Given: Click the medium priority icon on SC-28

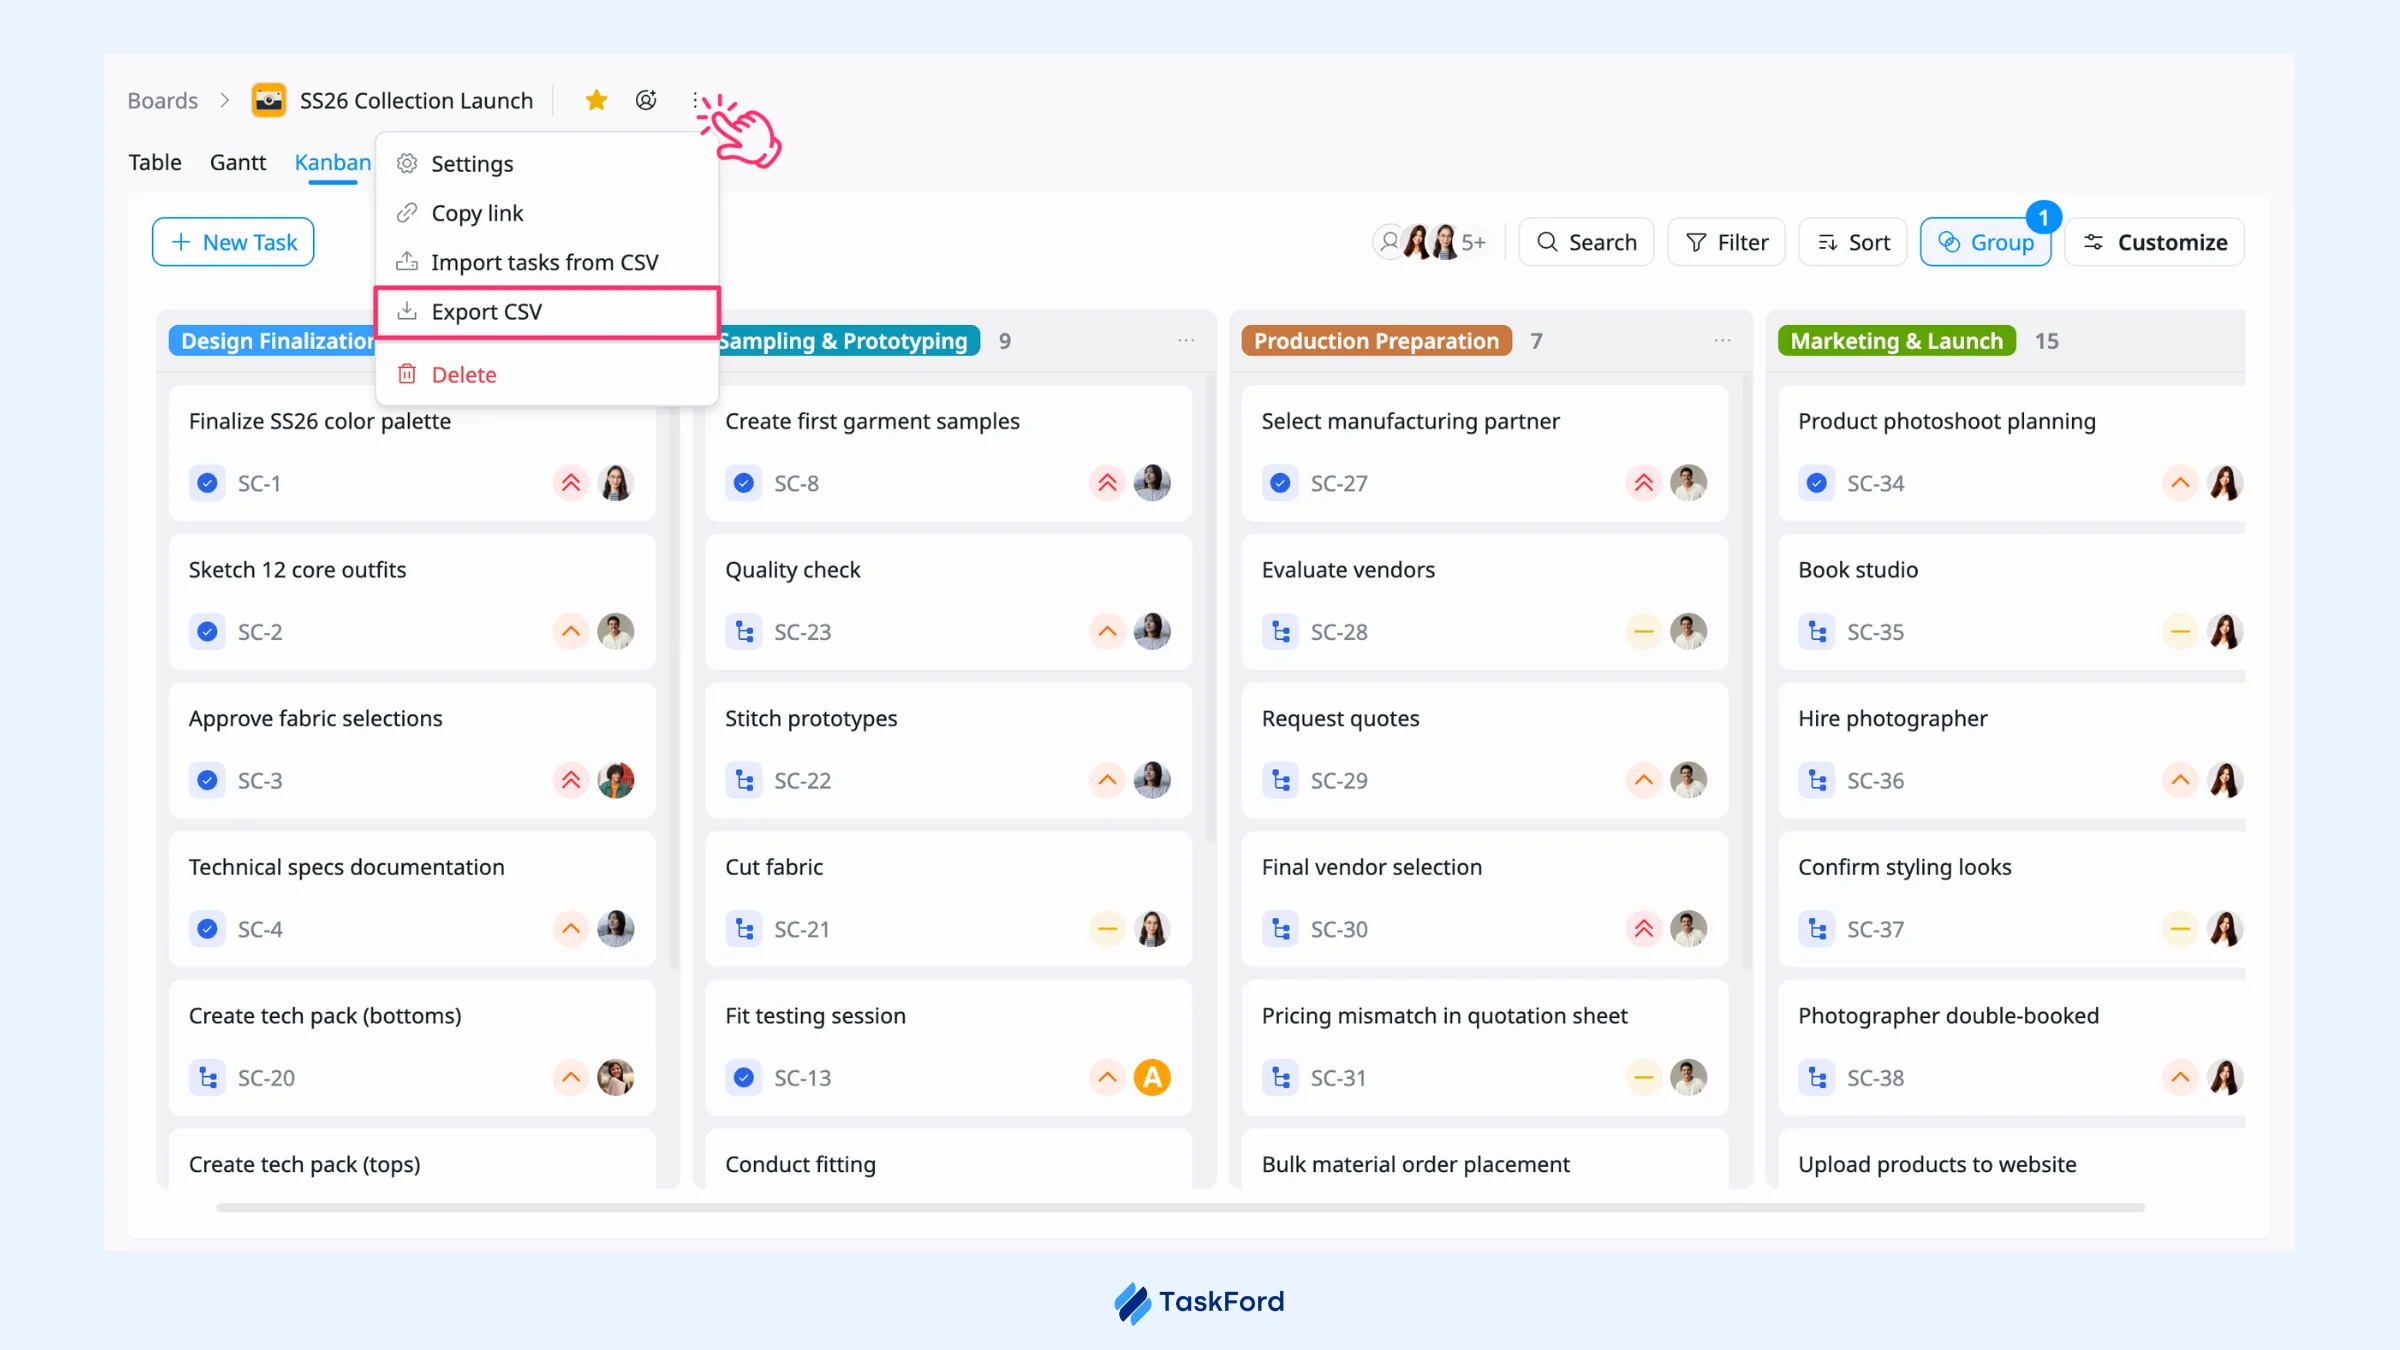Looking at the screenshot, I should pyautogui.click(x=1643, y=632).
